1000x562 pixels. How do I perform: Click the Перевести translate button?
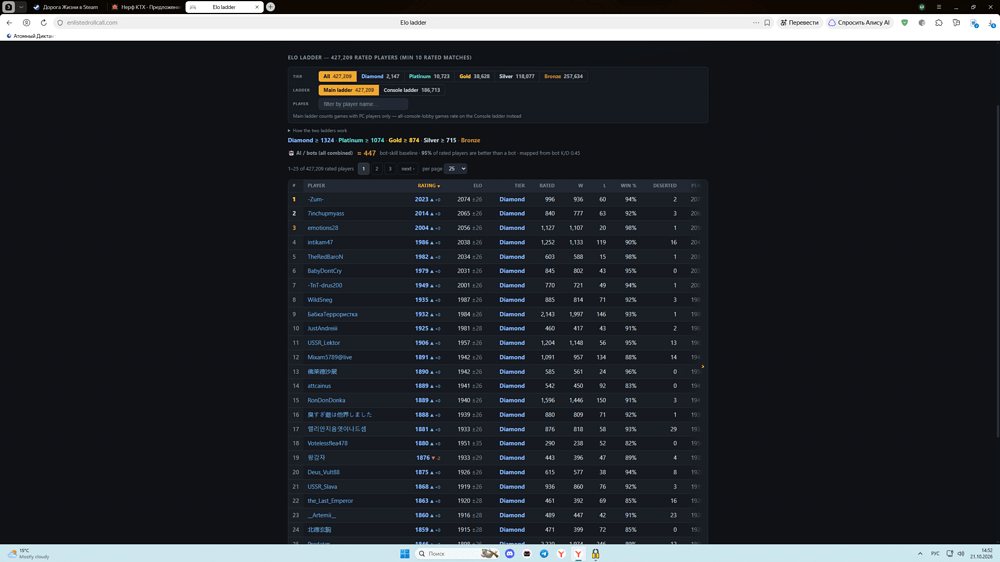coord(799,22)
